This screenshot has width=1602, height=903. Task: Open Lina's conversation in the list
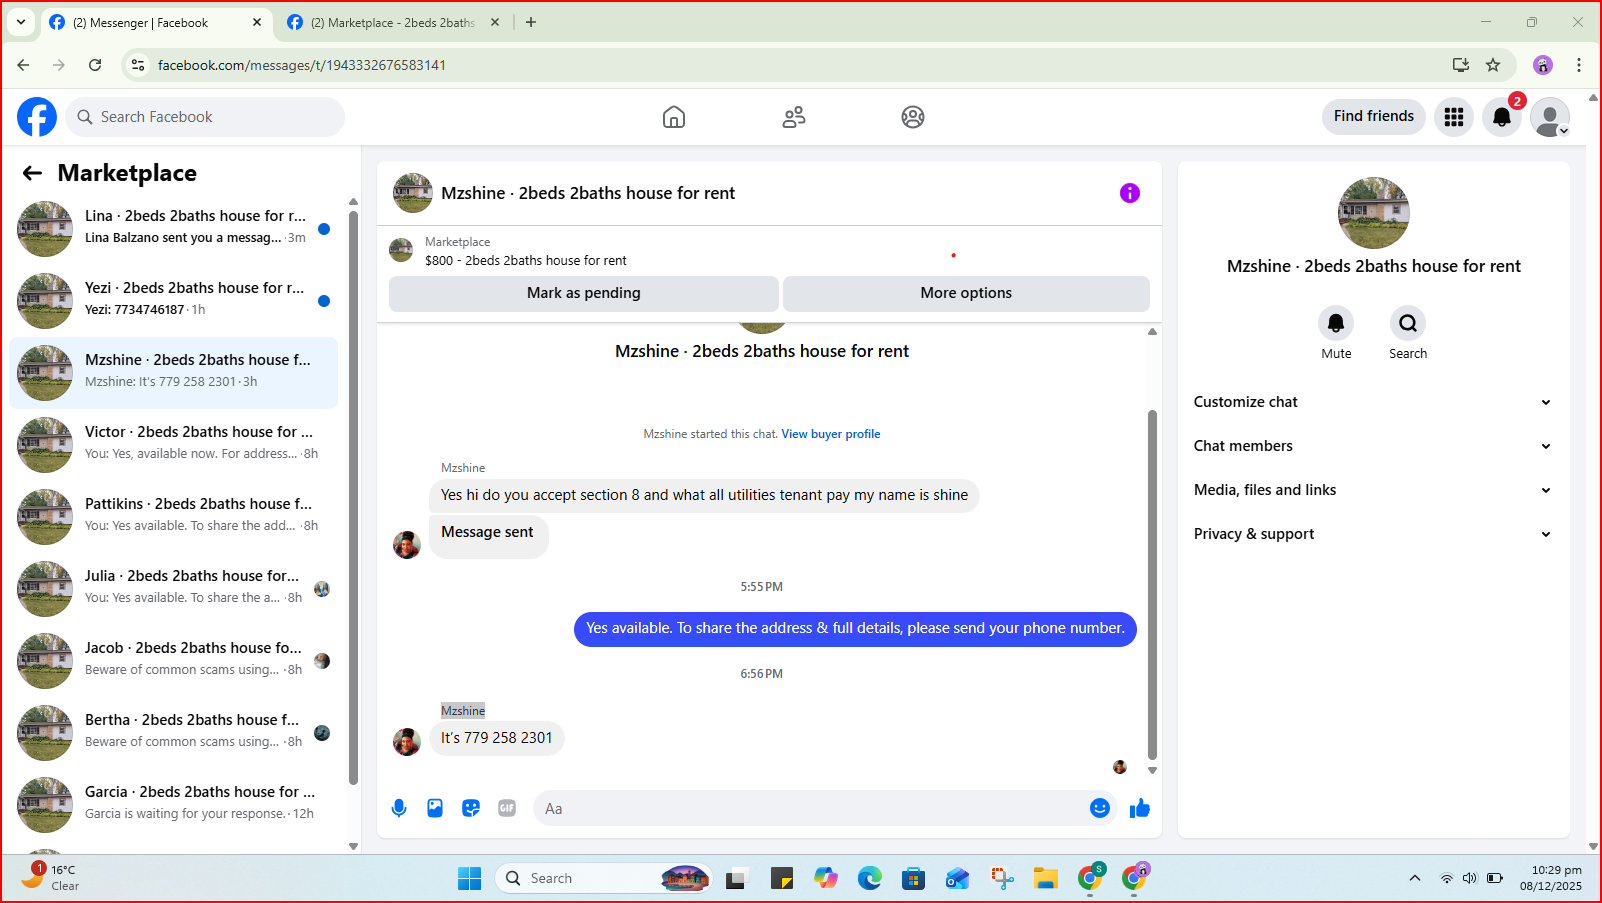pos(174,229)
